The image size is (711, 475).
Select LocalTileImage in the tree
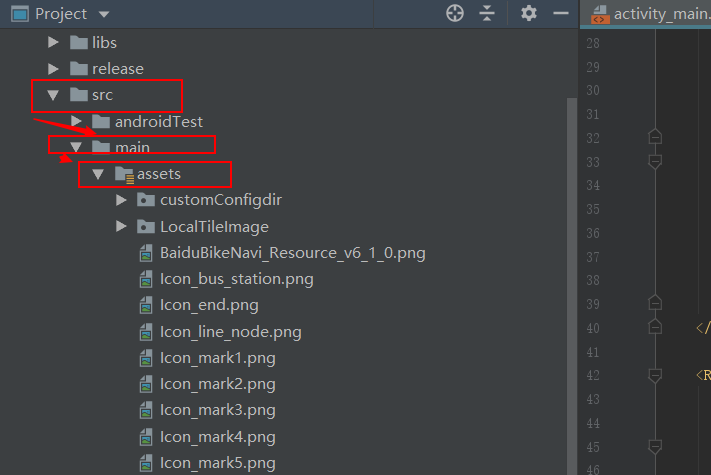point(214,227)
